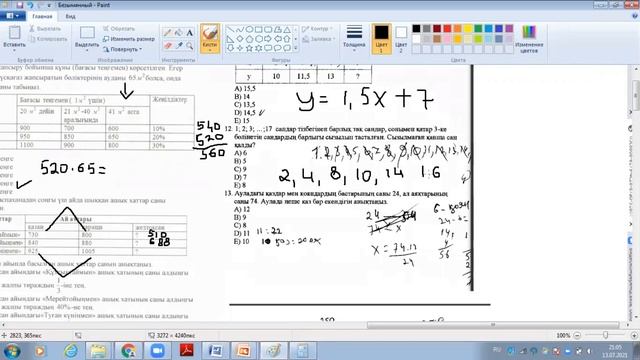Screen dimensions: 640x360
Task: Open Изменение цветов (Edit colors)
Action: click(x=529, y=39)
